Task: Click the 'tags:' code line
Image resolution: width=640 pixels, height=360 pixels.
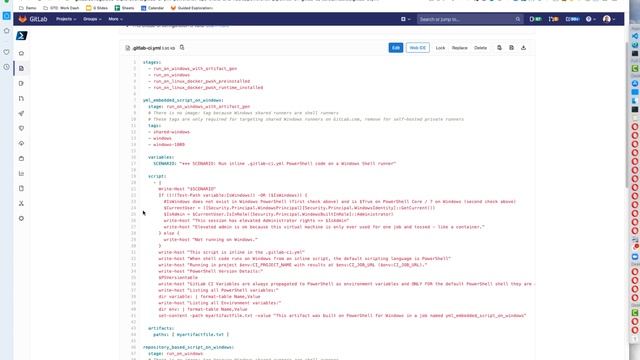Action: (x=154, y=126)
